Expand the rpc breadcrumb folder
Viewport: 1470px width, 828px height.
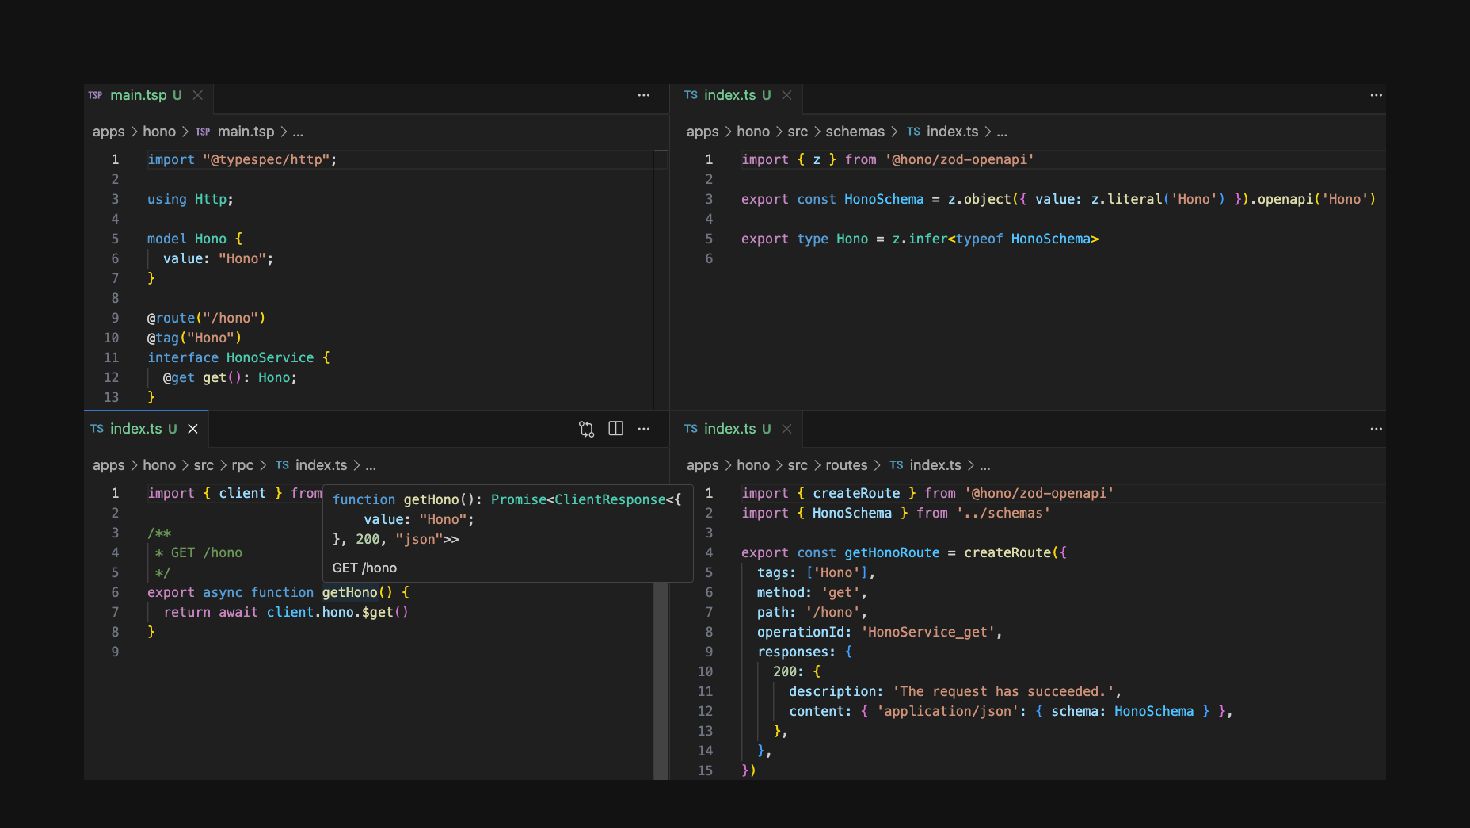[x=242, y=466]
